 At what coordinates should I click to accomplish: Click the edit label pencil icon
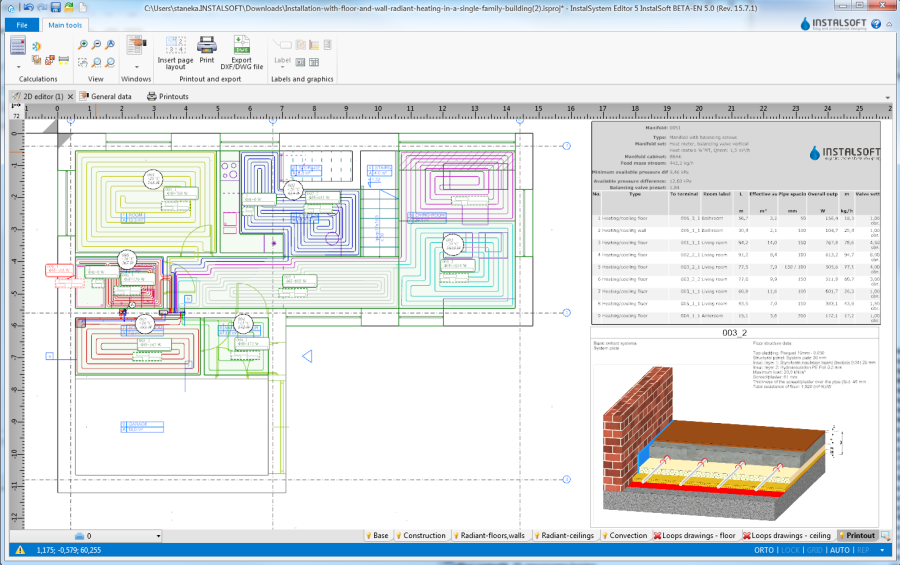tap(301, 45)
